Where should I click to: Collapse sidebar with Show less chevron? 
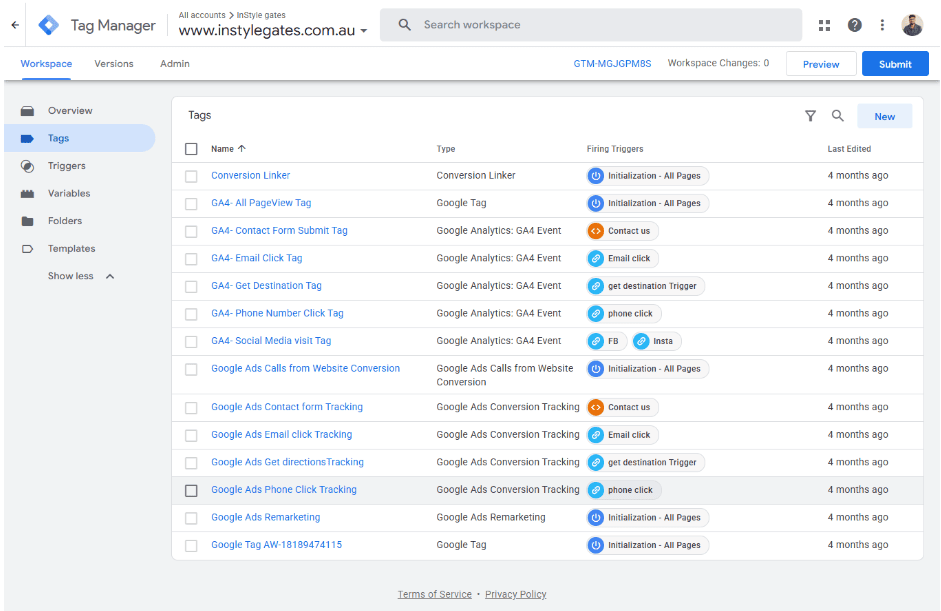tap(110, 277)
